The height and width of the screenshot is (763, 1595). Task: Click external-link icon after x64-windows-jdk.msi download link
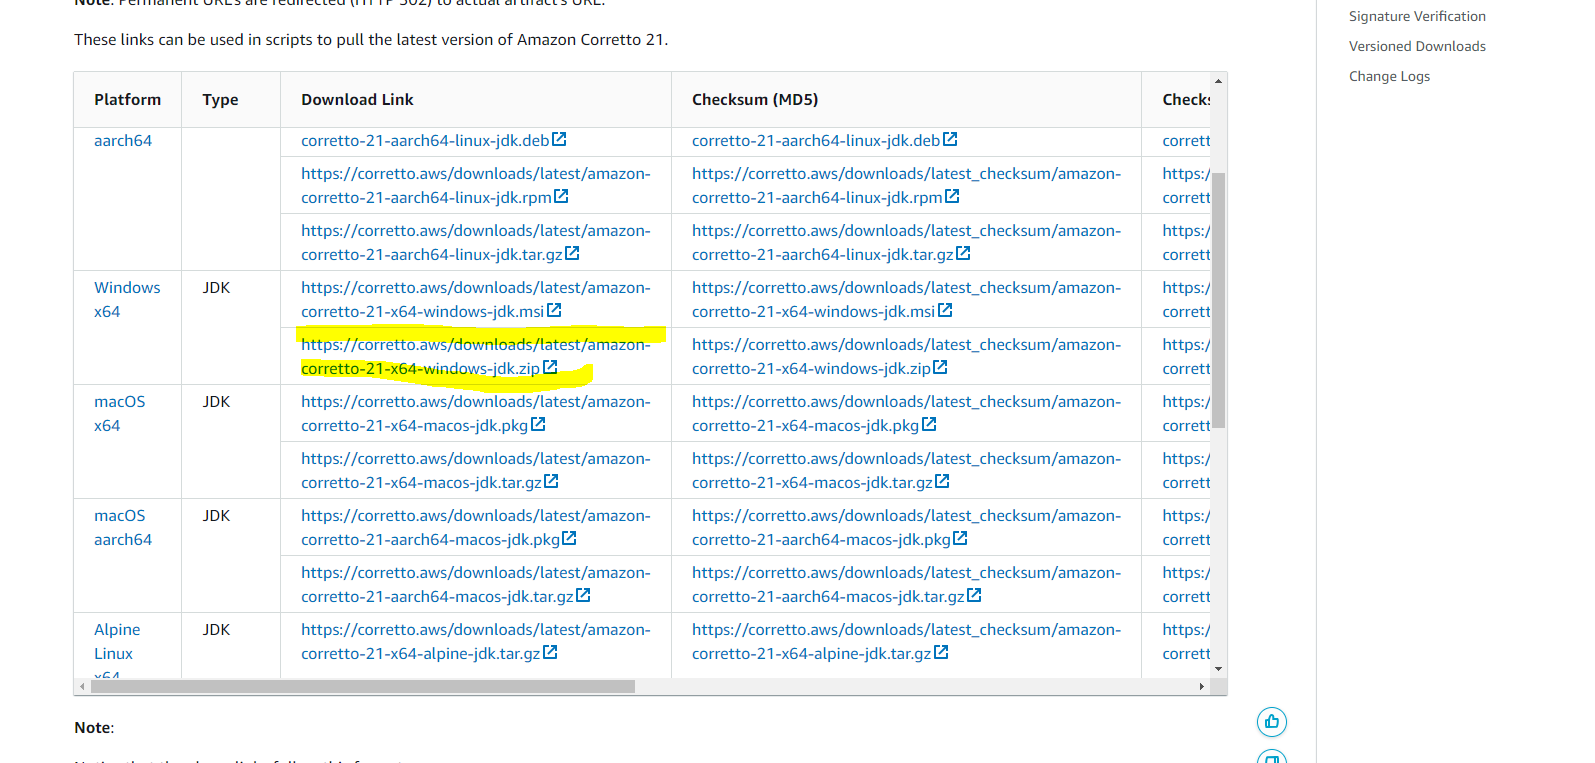click(554, 310)
